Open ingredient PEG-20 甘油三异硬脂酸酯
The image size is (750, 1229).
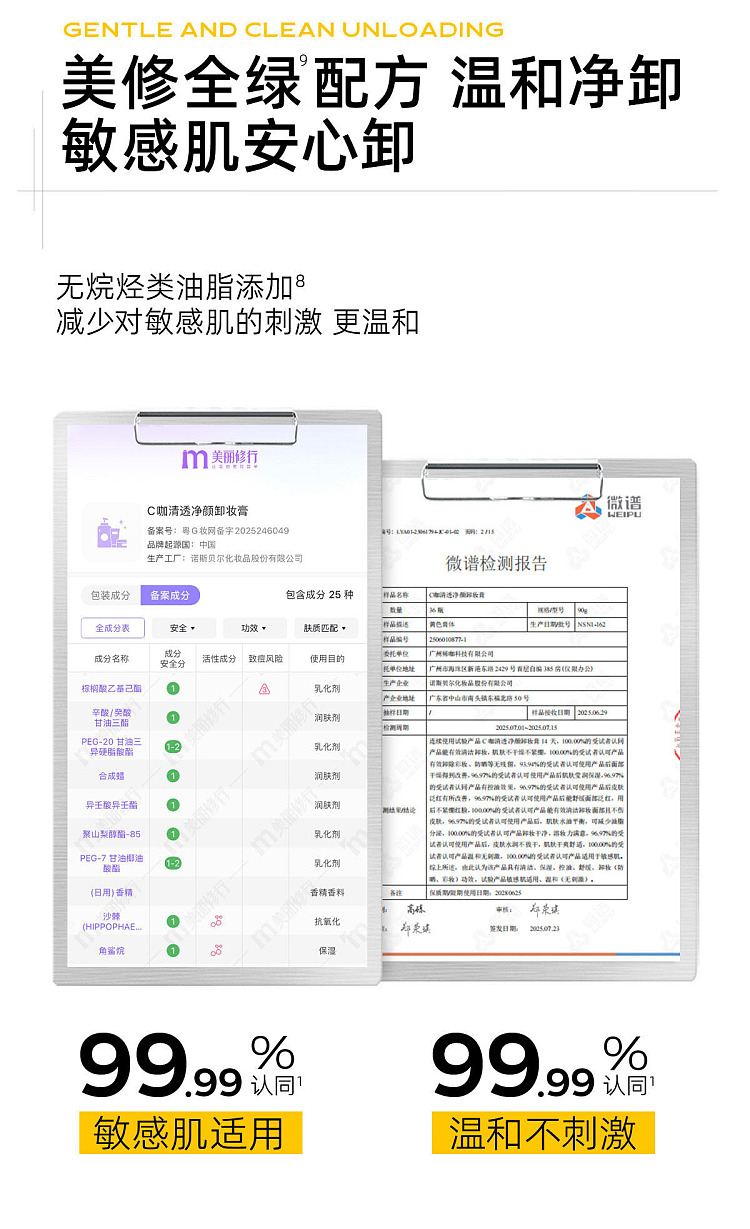point(112,747)
